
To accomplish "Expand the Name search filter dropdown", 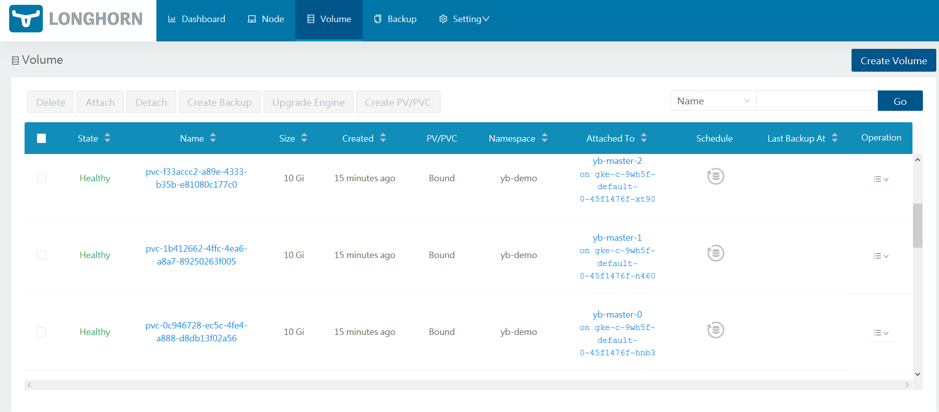I will point(713,101).
